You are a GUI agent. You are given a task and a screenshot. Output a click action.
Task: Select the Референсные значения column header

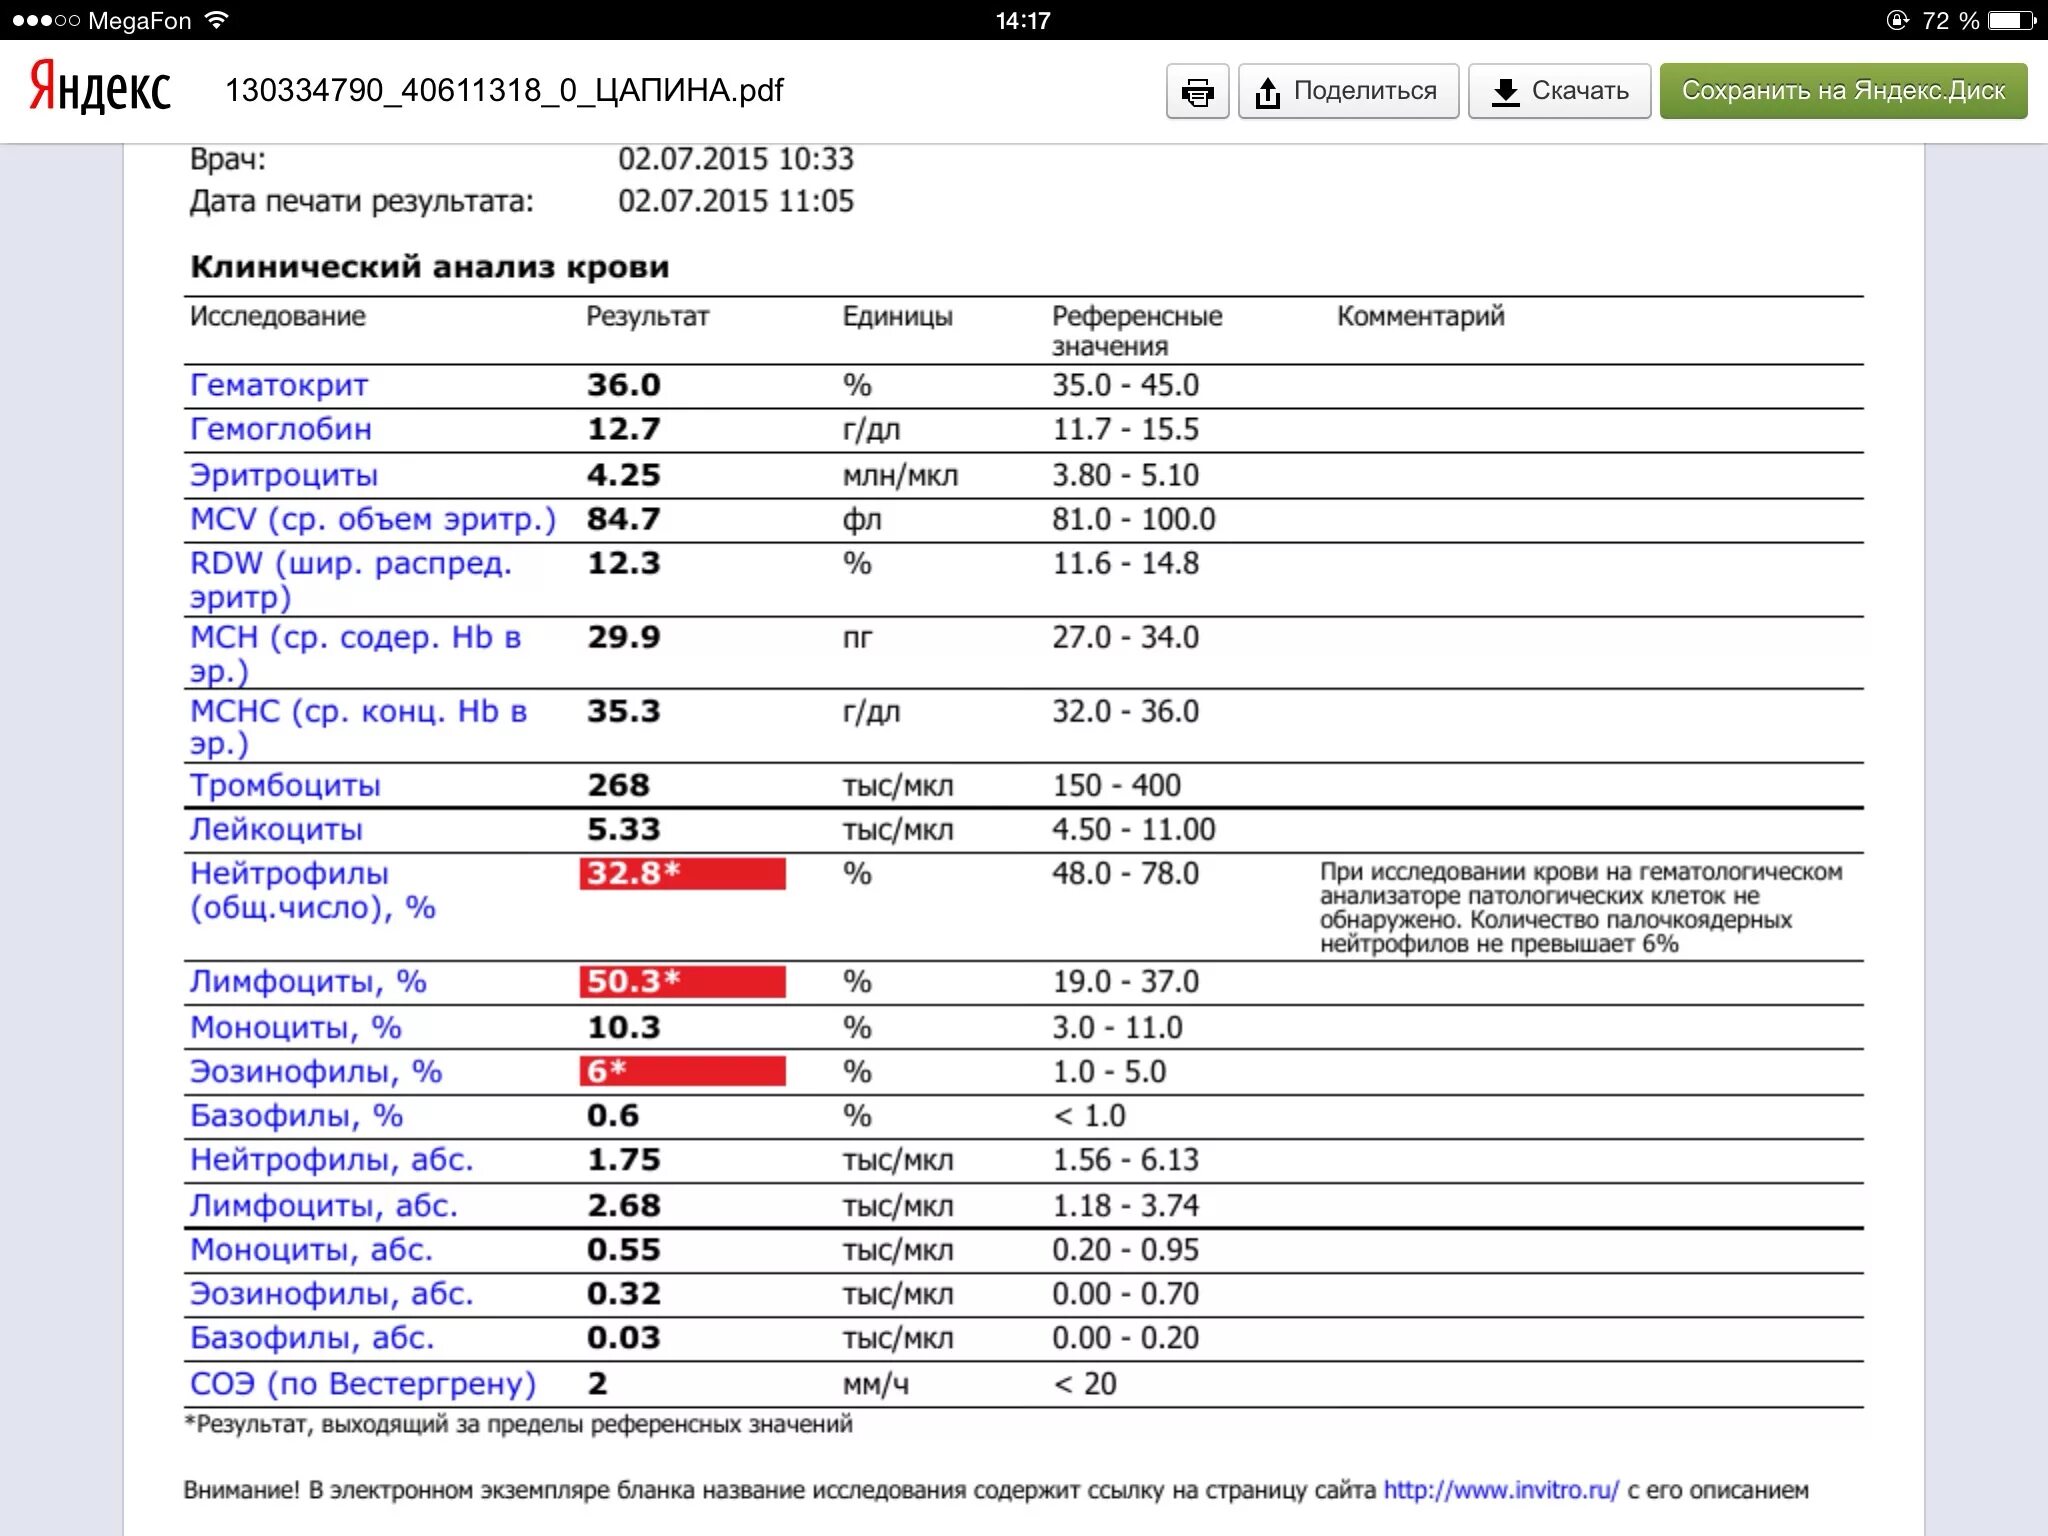1137,331
